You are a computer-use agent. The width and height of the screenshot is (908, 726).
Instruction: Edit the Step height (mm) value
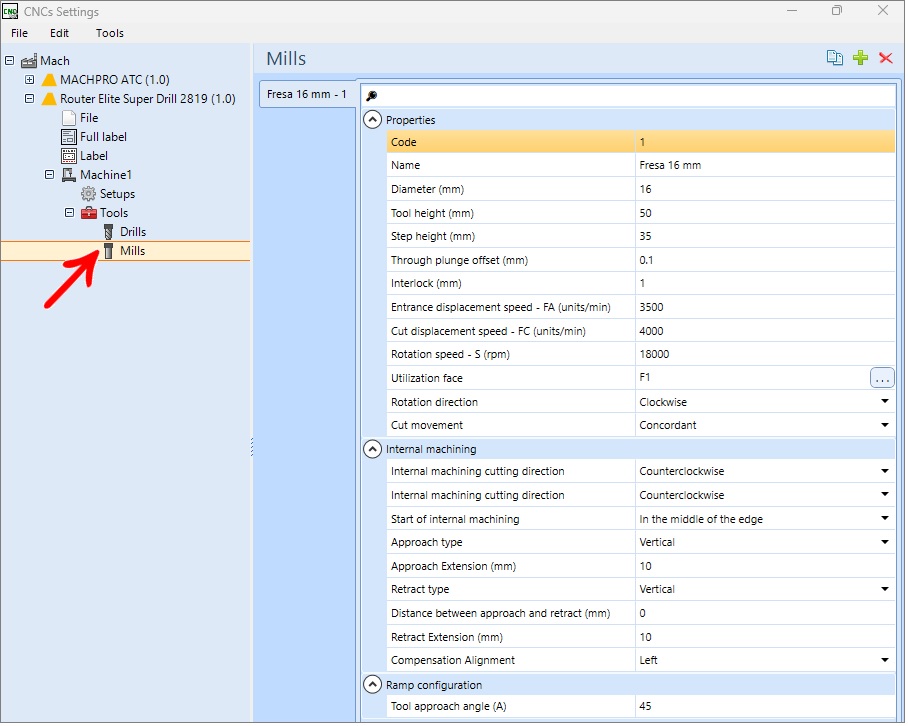[x=764, y=237]
